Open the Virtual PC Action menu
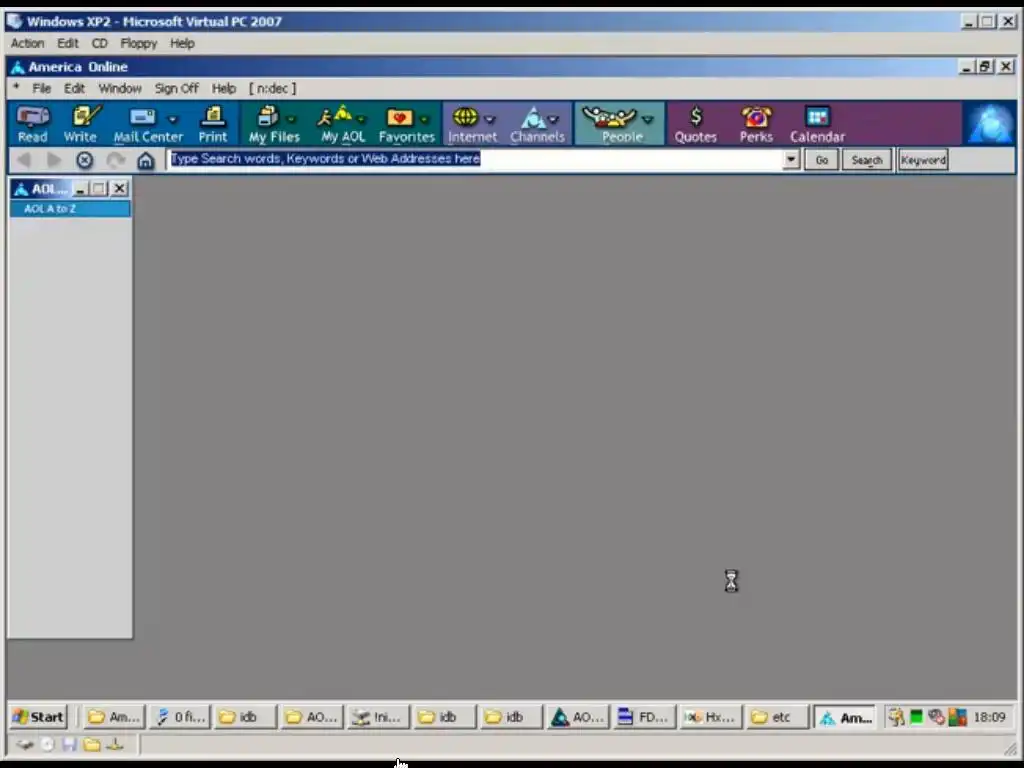The width and height of the screenshot is (1024, 768). click(27, 43)
